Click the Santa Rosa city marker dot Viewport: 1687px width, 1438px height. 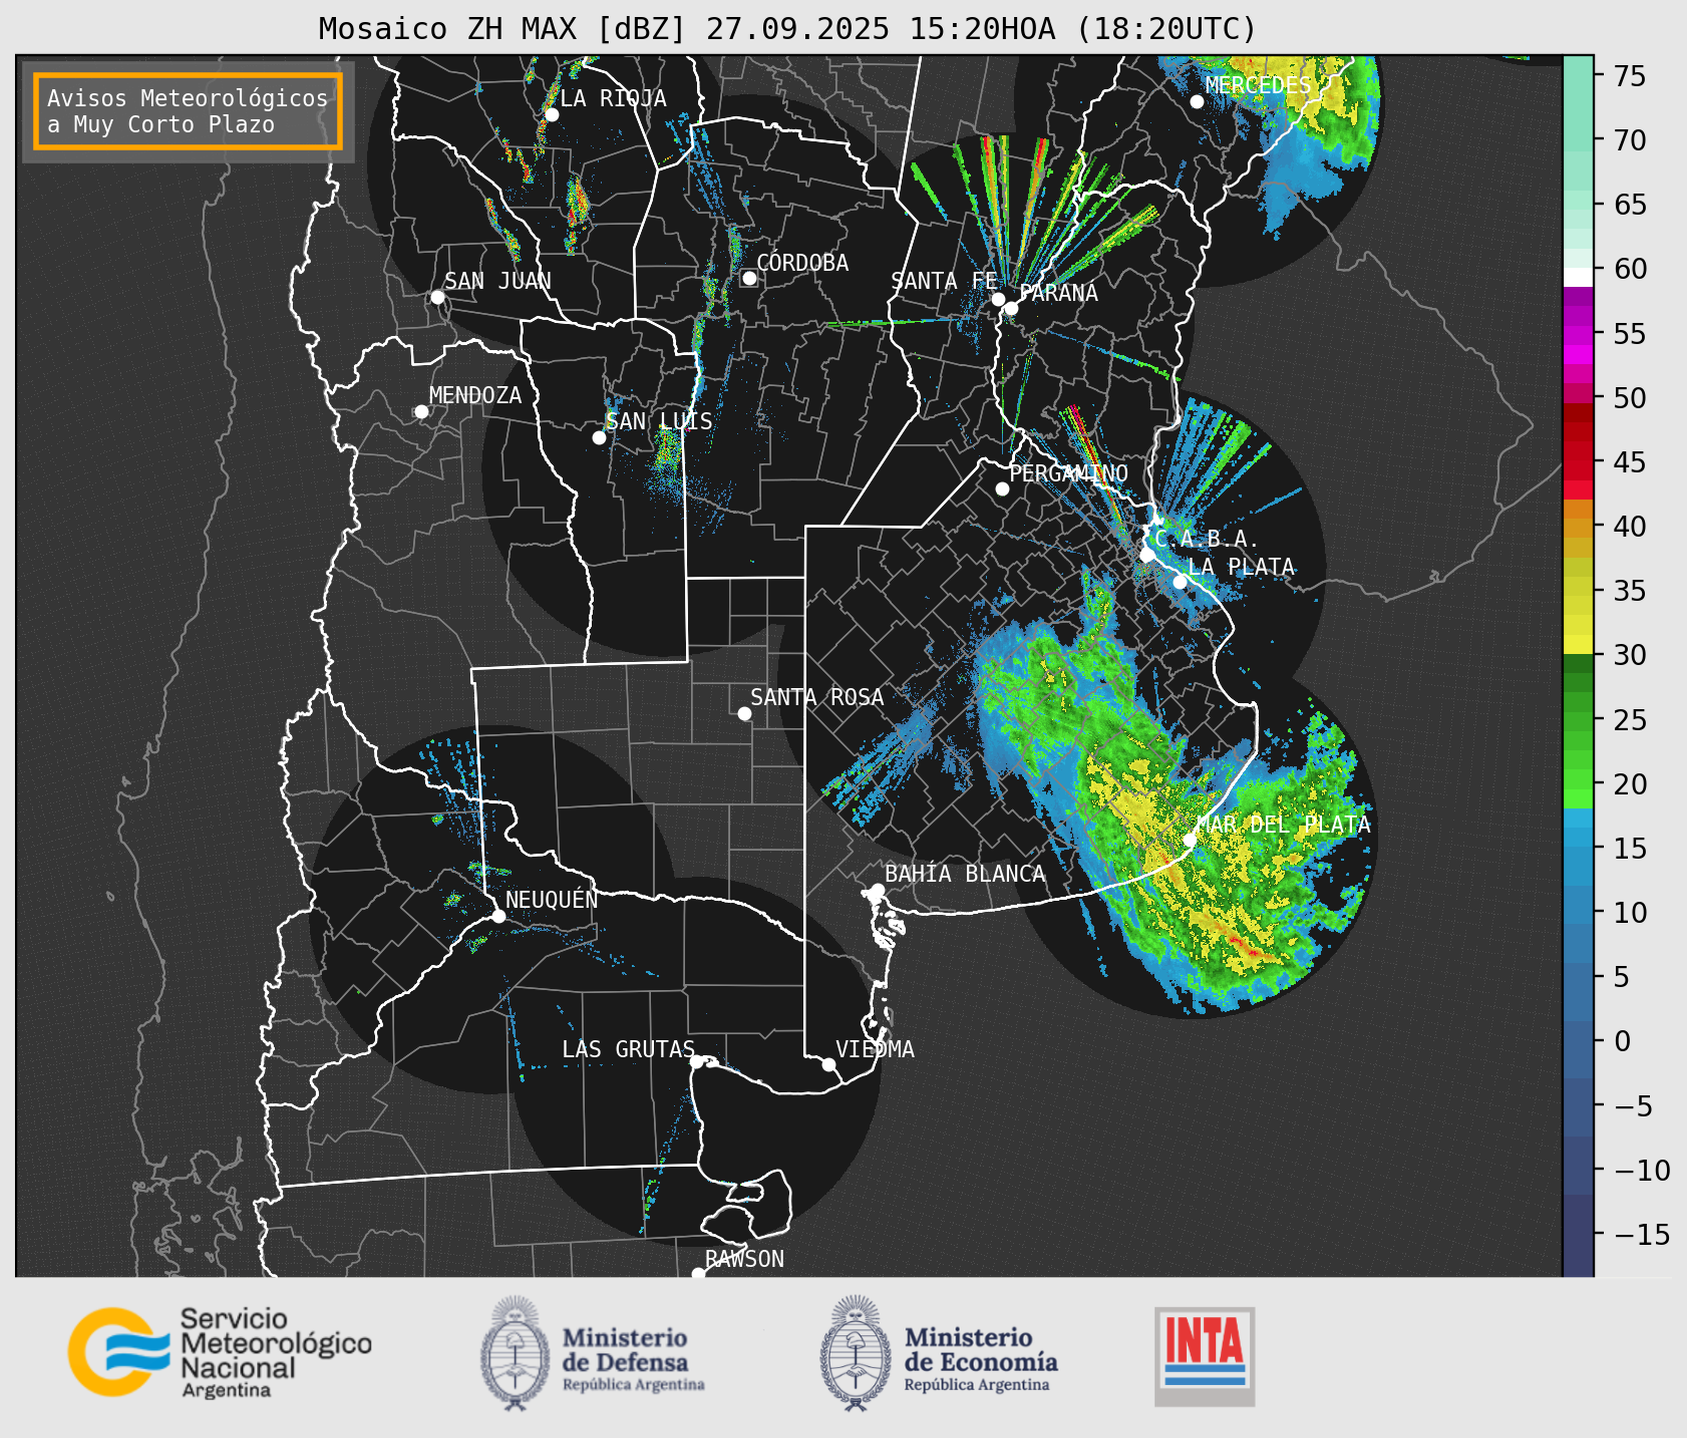pos(744,714)
